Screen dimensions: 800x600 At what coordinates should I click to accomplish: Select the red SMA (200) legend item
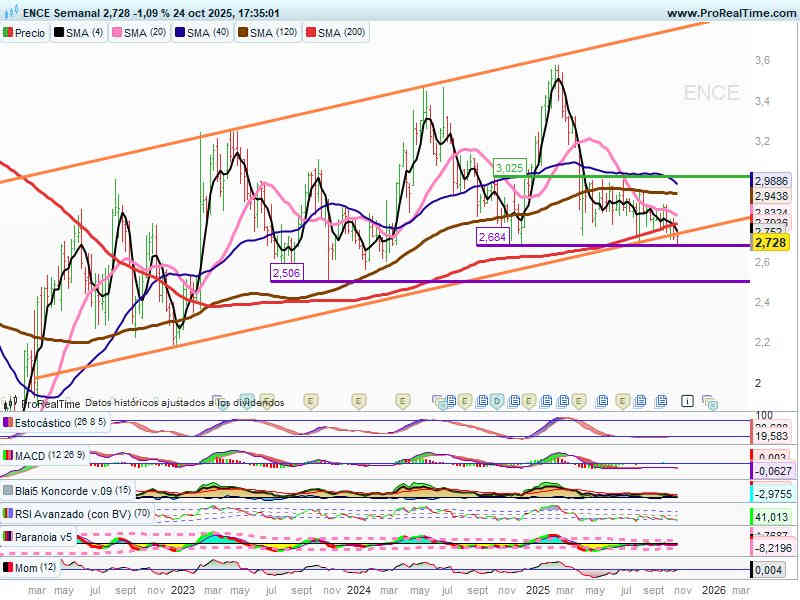click(310, 33)
